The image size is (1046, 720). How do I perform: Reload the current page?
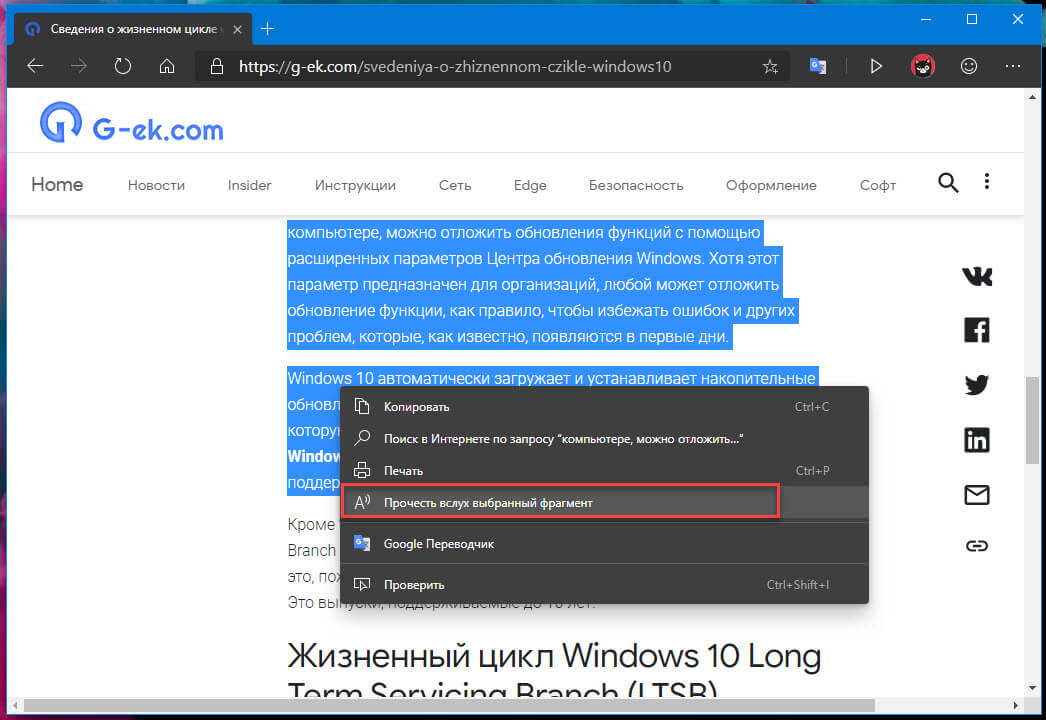[123, 66]
